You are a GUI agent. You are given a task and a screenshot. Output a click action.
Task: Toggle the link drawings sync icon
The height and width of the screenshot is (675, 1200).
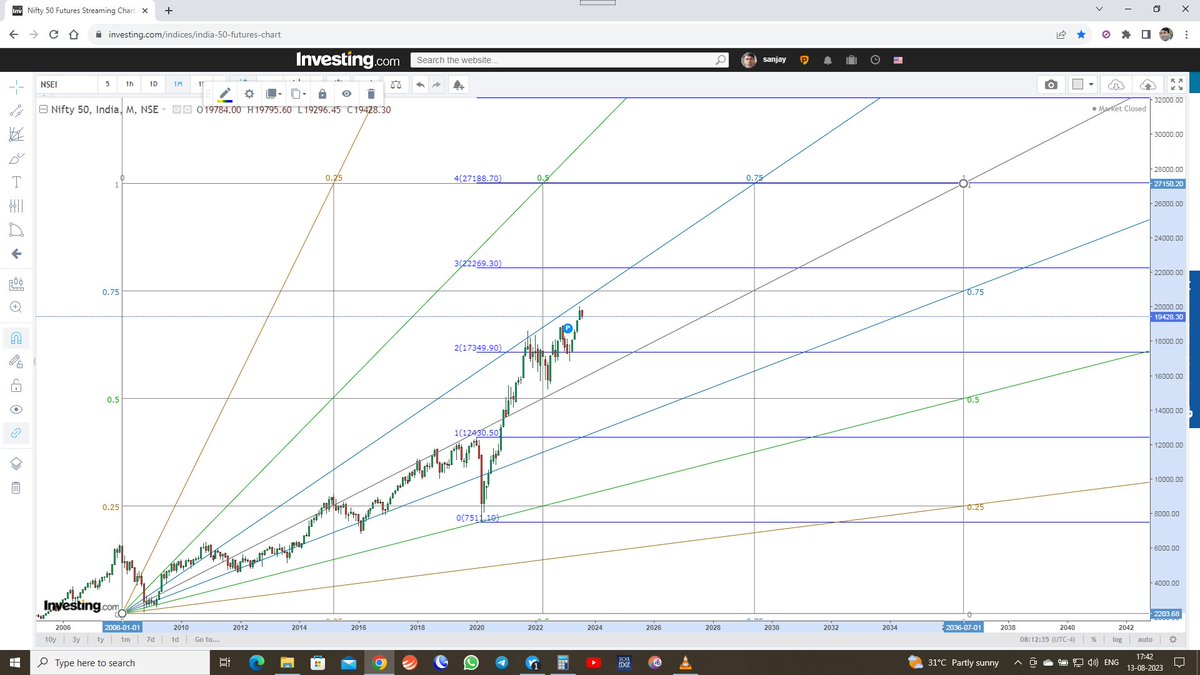coord(15,433)
